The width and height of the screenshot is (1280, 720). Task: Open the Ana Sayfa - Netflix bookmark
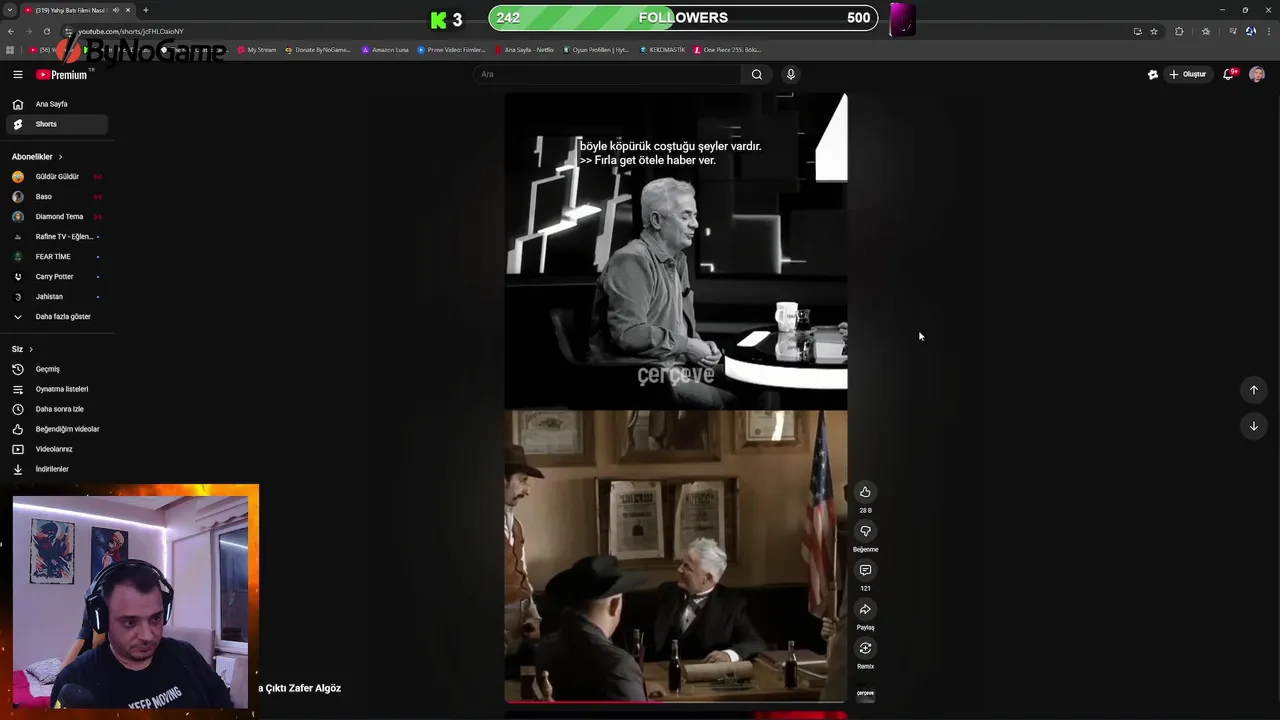(524, 50)
